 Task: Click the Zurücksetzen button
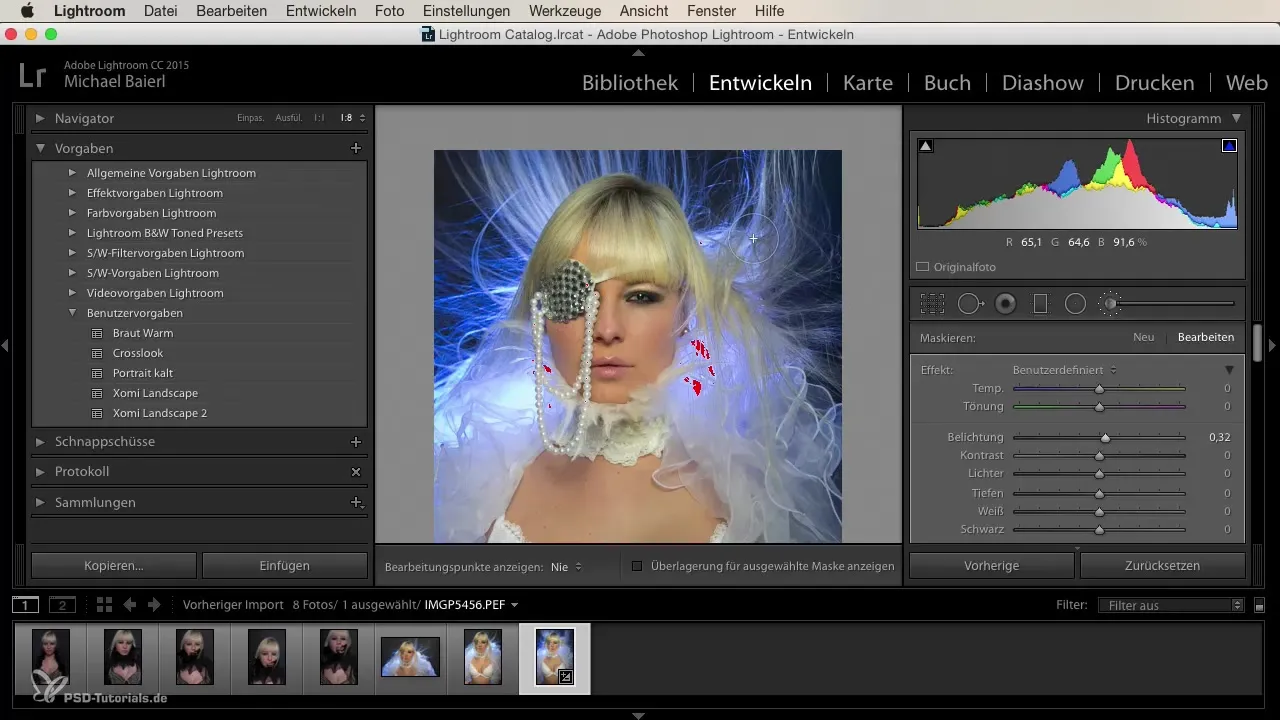point(1163,565)
